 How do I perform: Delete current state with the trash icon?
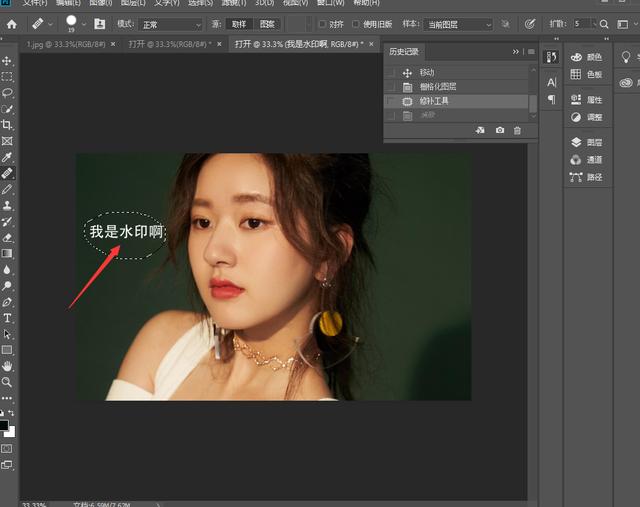[517, 131]
